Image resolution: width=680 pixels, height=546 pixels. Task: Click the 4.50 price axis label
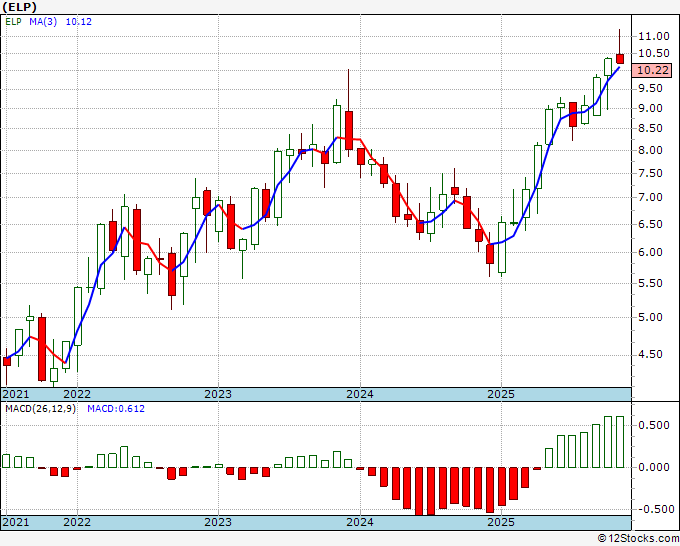point(651,355)
